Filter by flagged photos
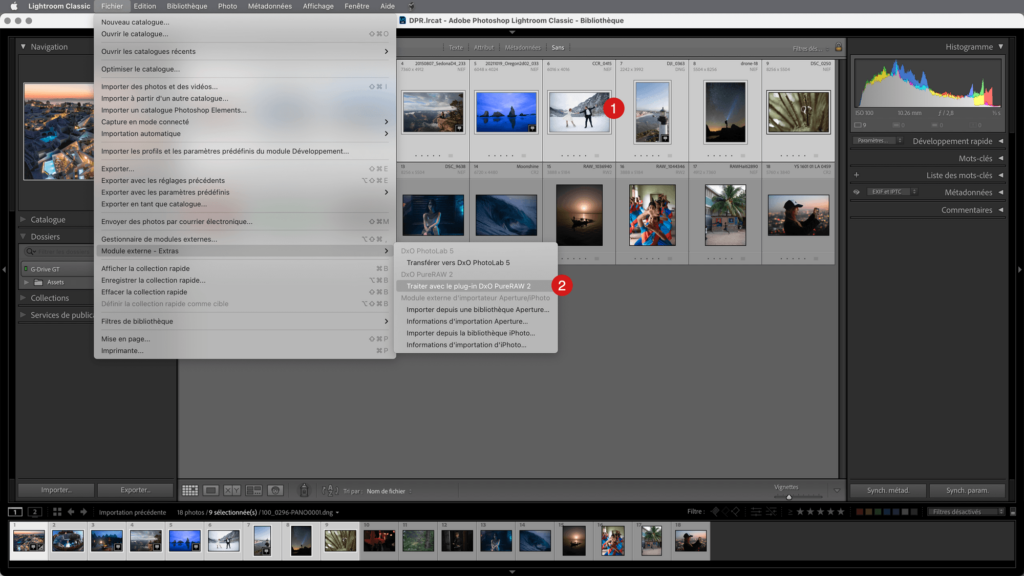1024x576 pixels. 715,511
